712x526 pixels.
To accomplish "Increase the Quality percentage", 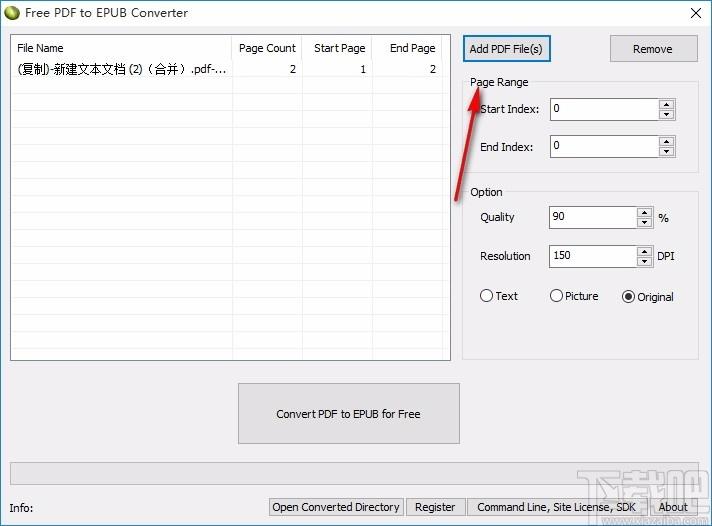I will pos(644,212).
